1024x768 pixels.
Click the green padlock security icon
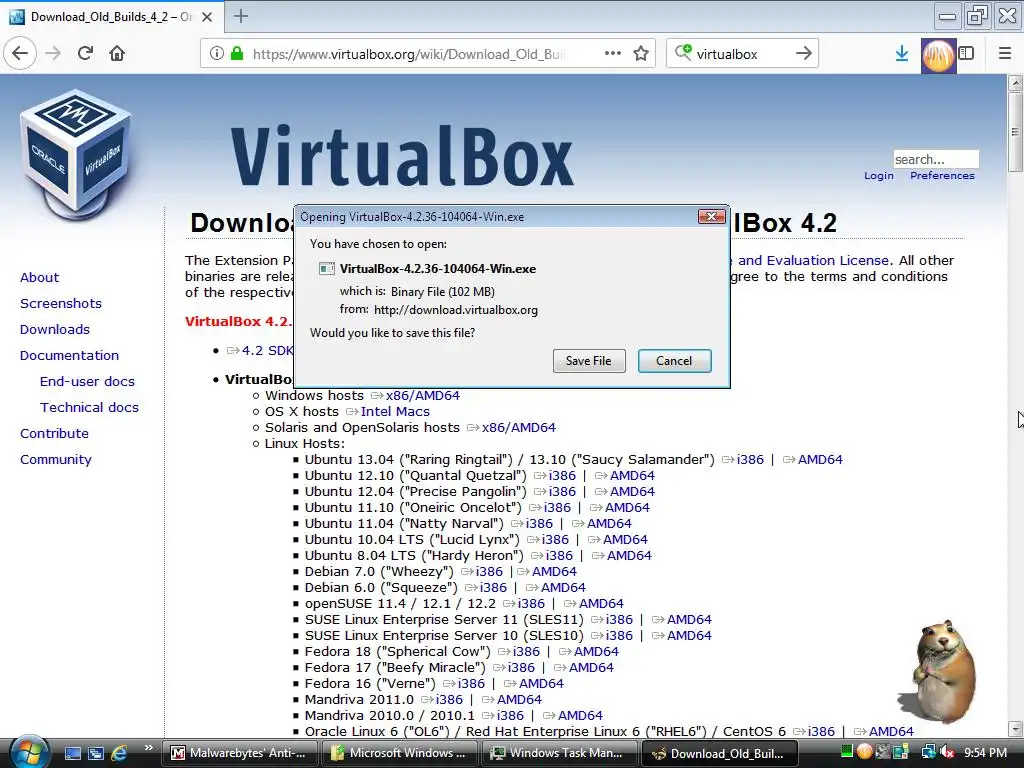(x=236, y=53)
